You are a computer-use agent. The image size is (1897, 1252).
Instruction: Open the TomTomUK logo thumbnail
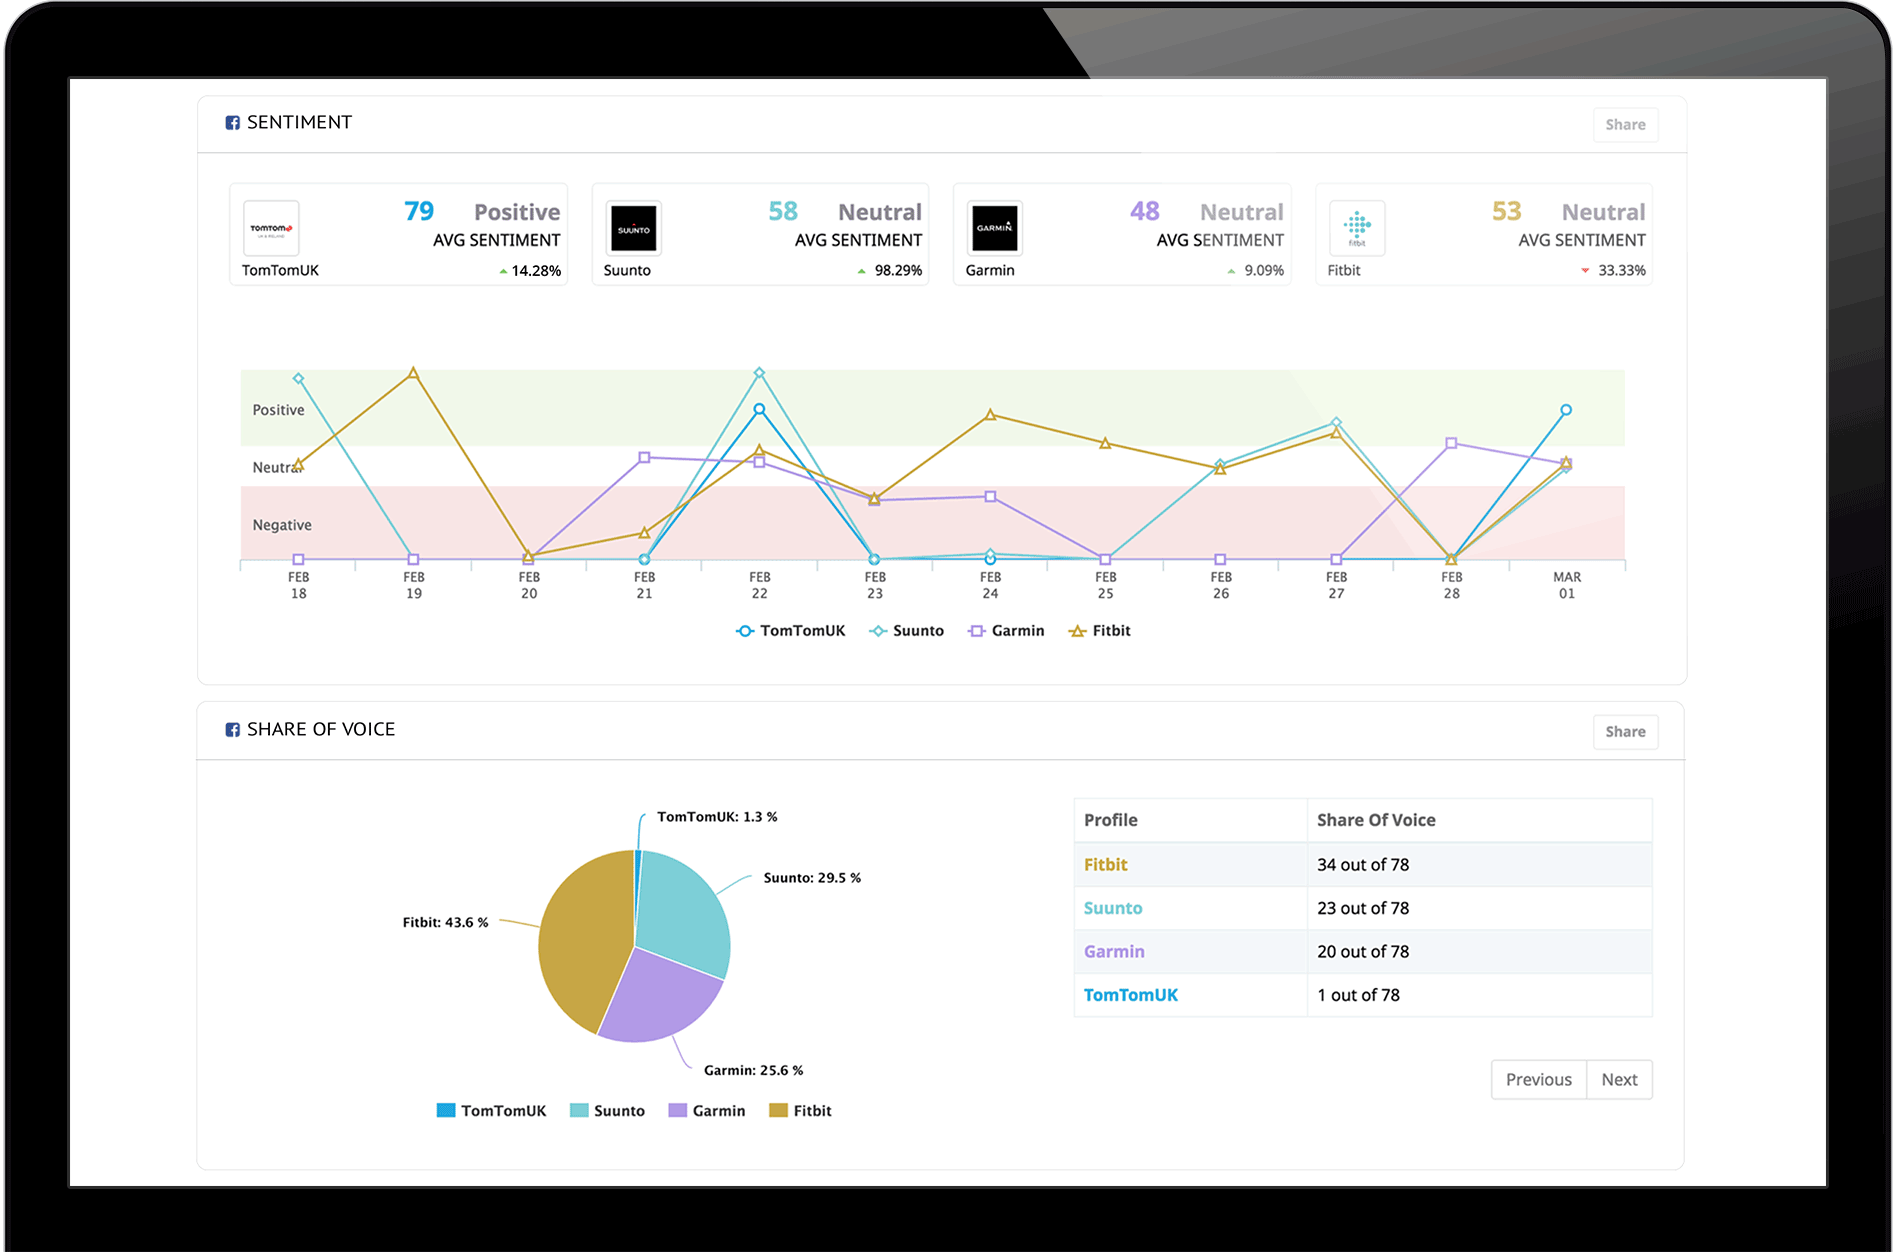coord(271,229)
